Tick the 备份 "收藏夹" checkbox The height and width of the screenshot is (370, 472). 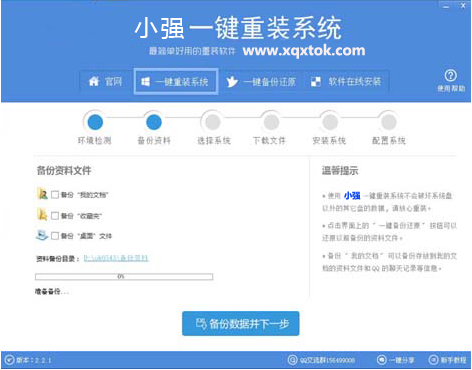coord(55,216)
